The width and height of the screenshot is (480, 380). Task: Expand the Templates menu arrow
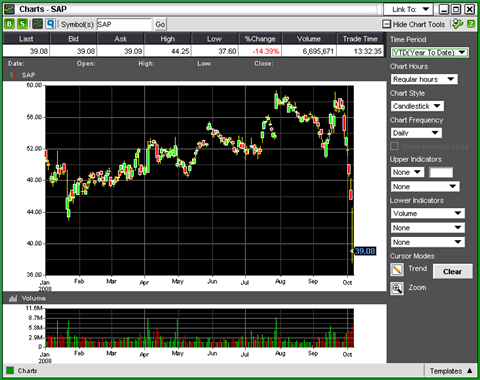point(470,371)
